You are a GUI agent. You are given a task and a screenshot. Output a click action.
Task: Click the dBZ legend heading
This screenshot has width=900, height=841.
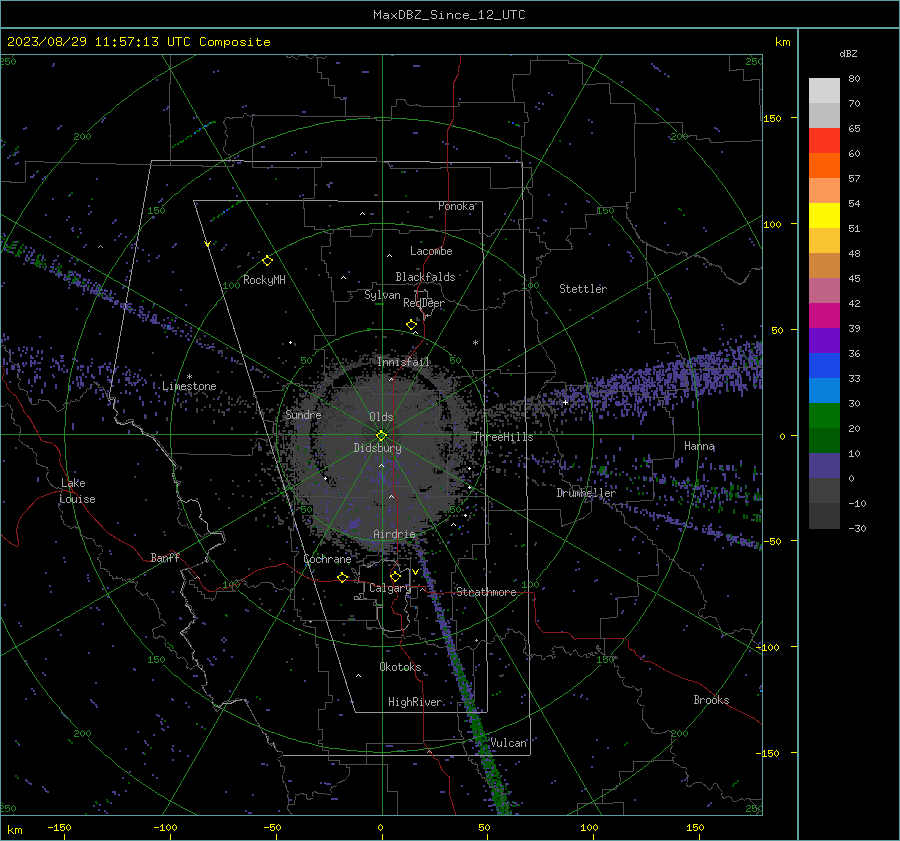(x=848, y=53)
